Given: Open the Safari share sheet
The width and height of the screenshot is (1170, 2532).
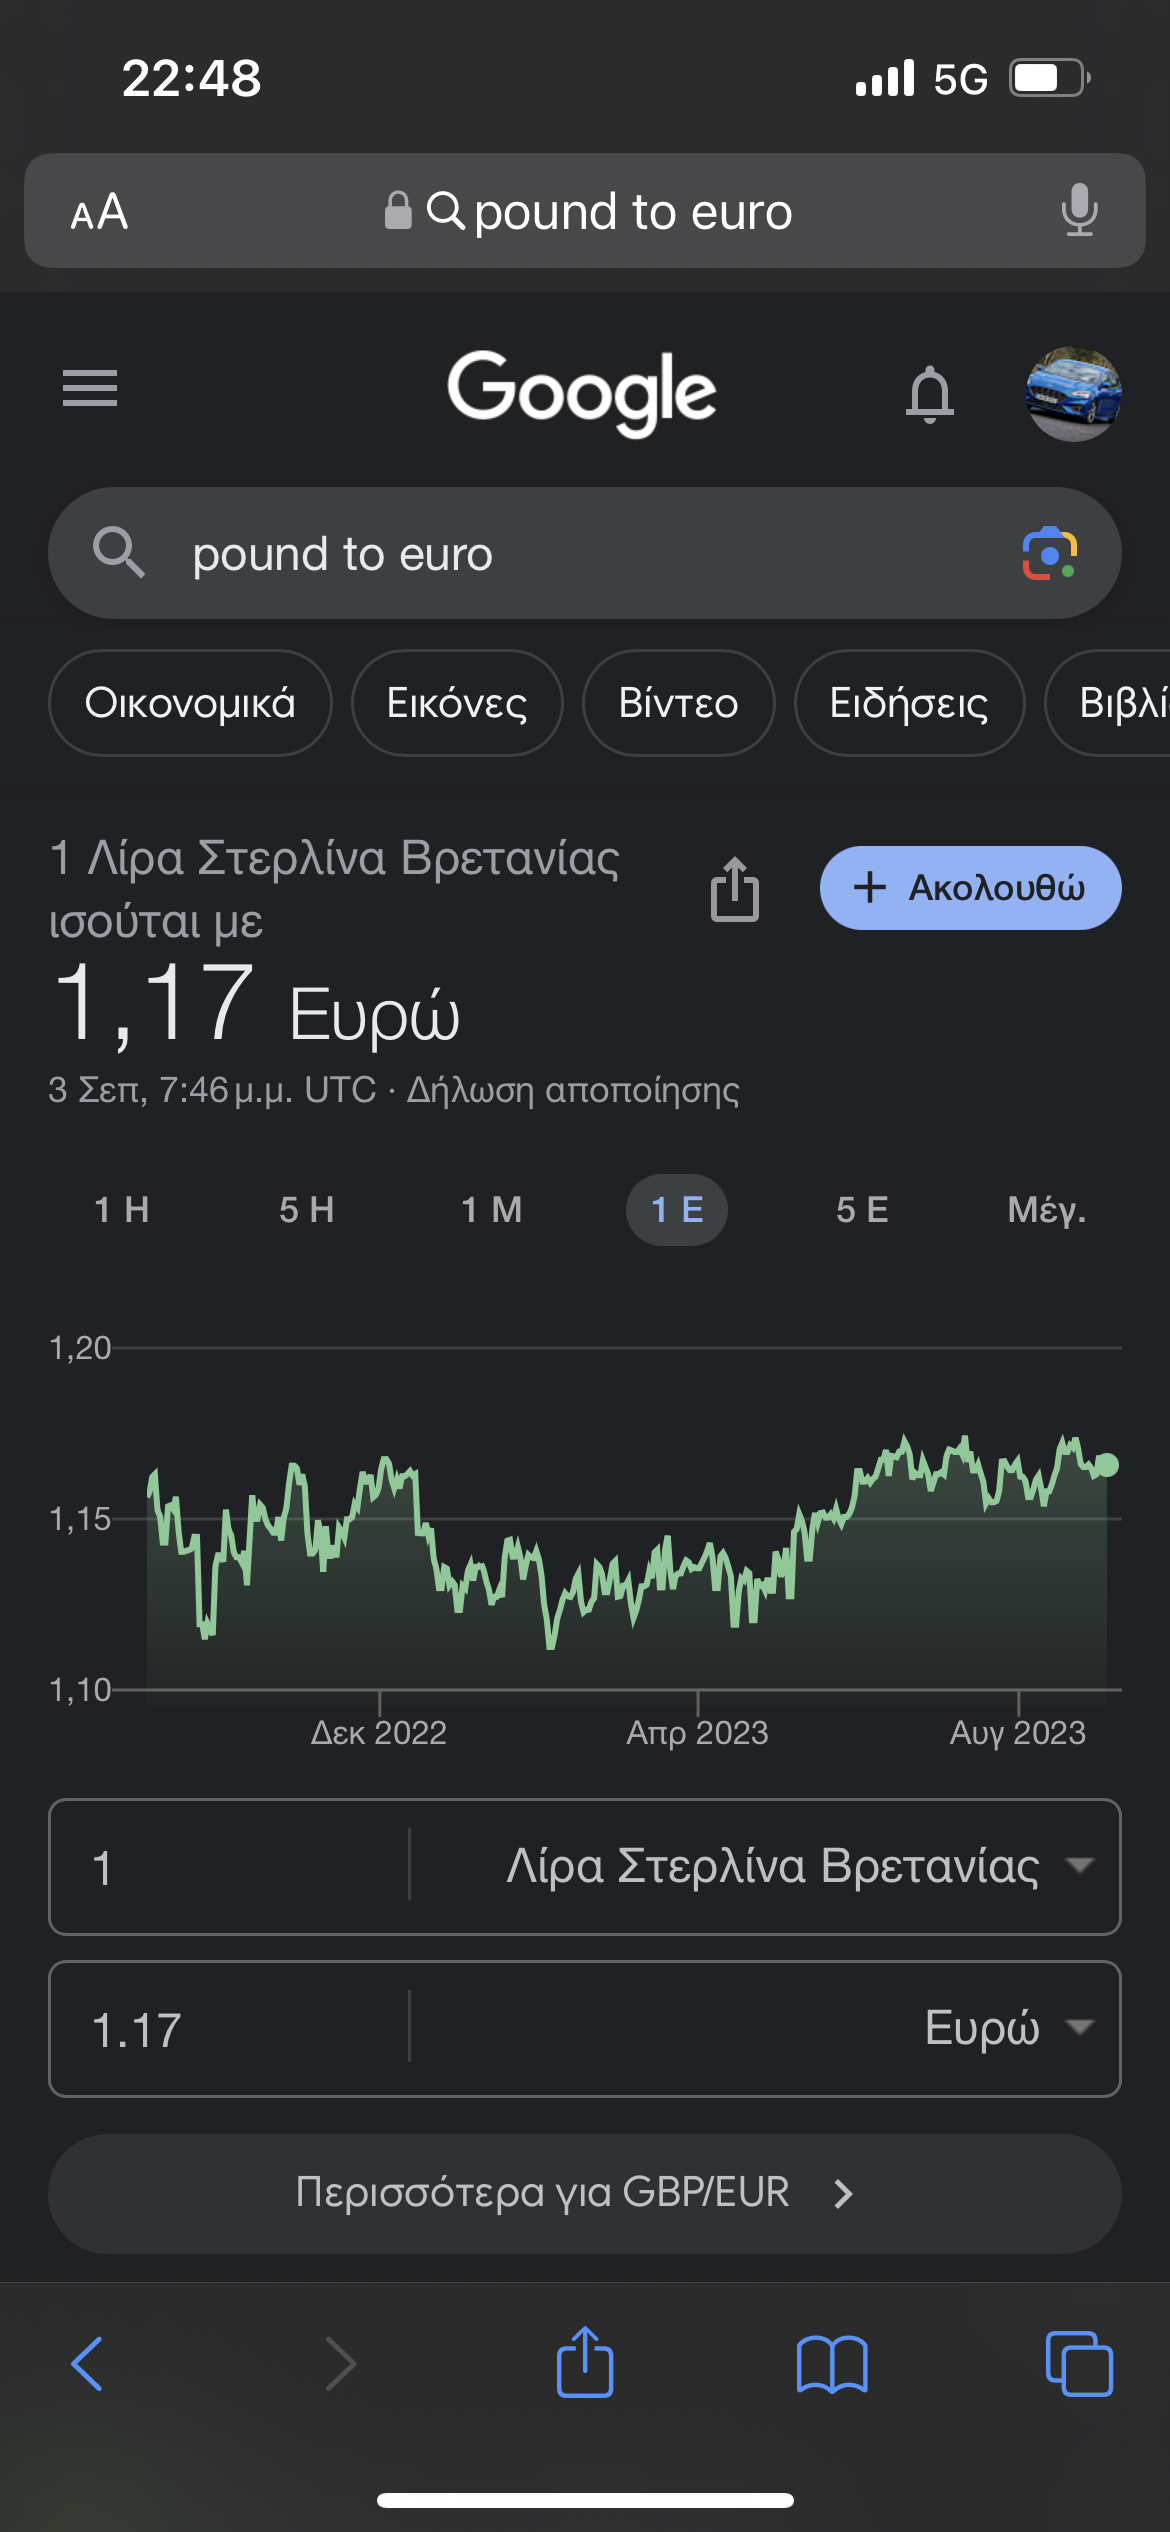Looking at the screenshot, I should (x=585, y=2362).
